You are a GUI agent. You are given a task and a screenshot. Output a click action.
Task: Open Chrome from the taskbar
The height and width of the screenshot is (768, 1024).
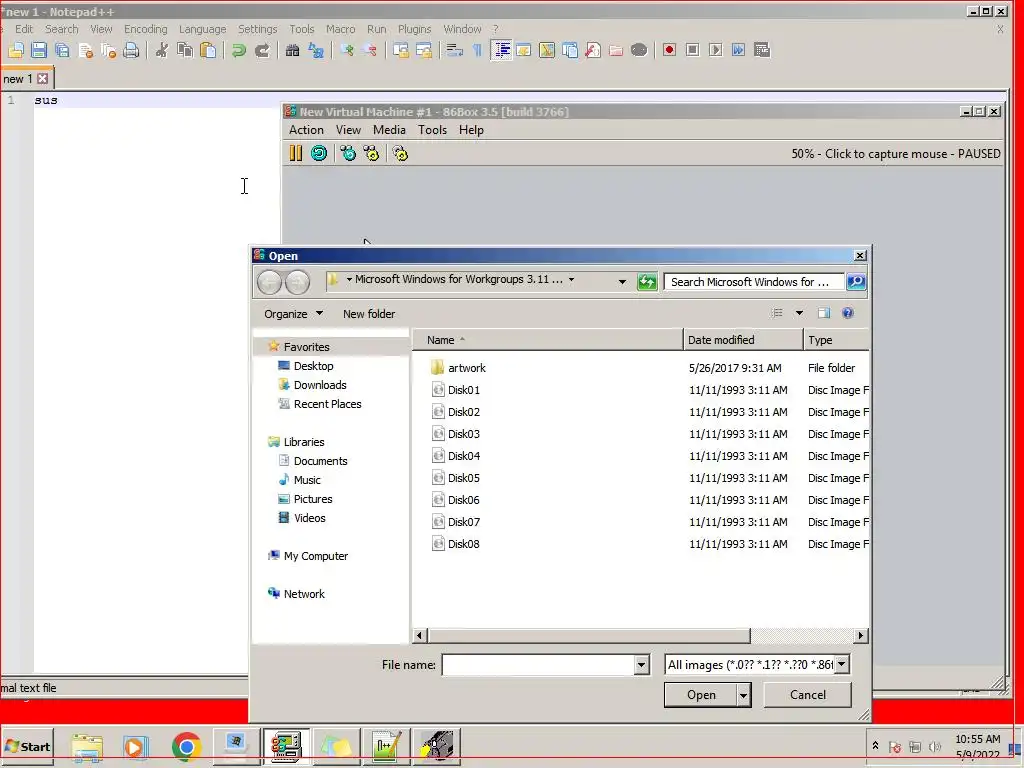pyautogui.click(x=186, y=746)
